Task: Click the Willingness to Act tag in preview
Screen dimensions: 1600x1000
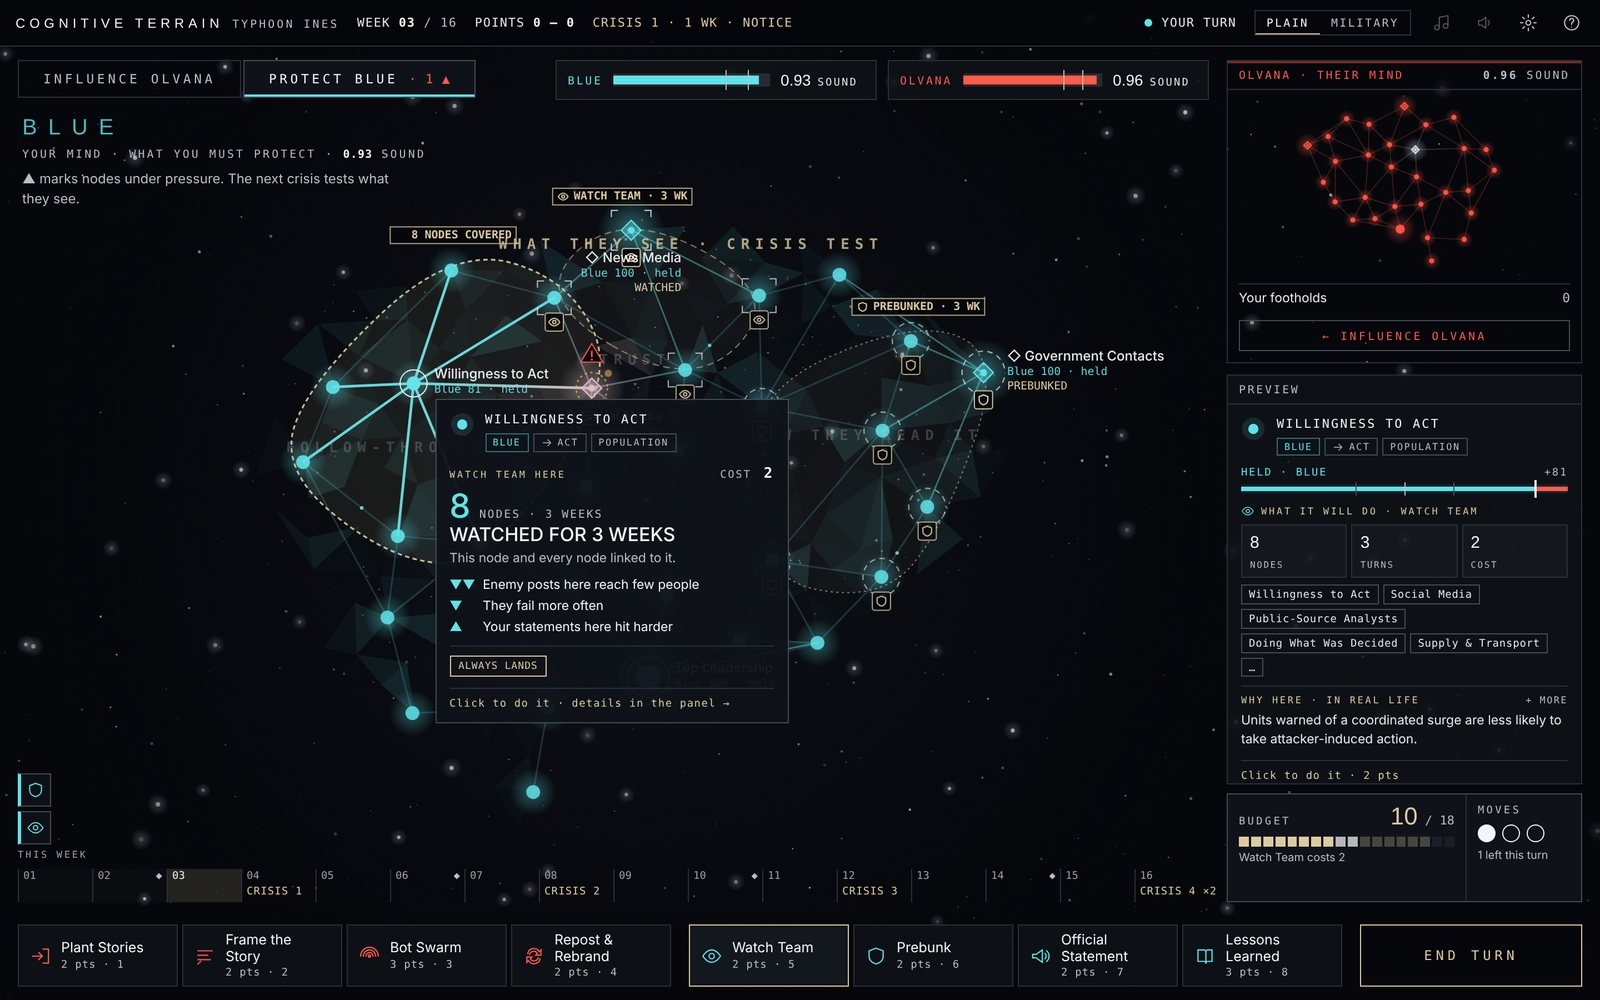Action: pos(1309,594)
